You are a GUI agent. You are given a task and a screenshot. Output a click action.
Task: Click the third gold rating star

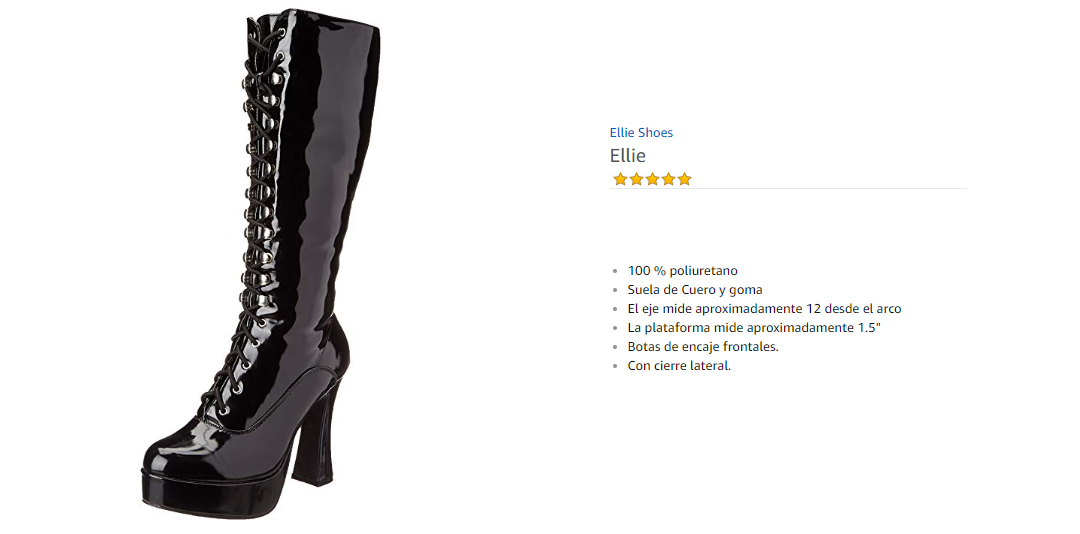click(x=652, y=179)
